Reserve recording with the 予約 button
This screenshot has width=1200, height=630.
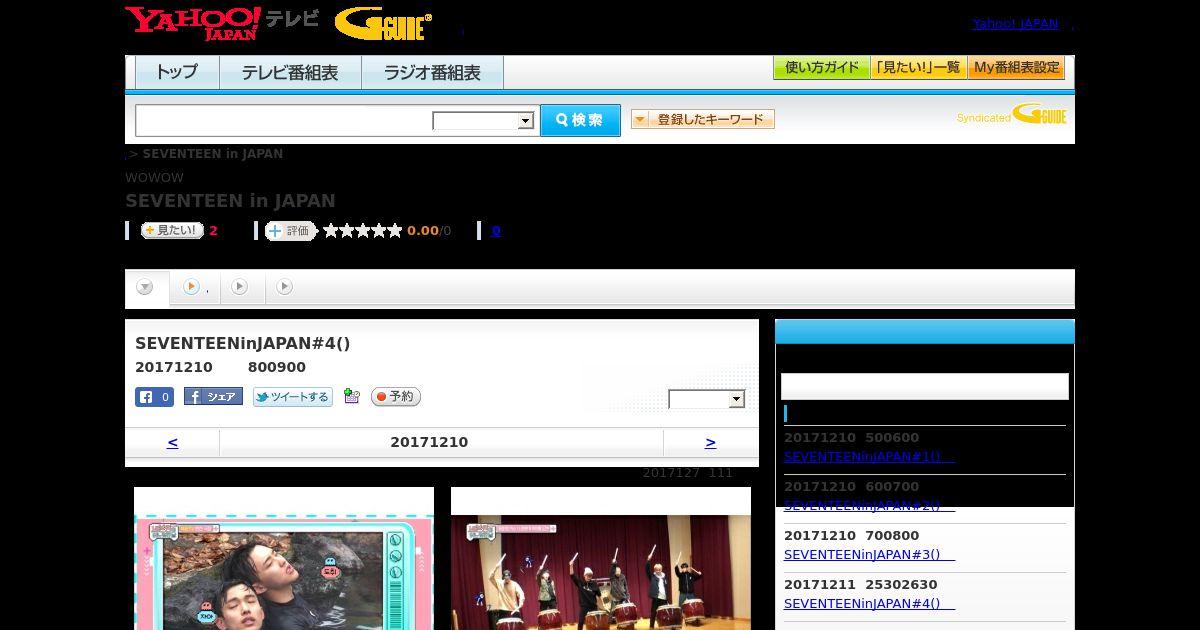click(396, 397)
